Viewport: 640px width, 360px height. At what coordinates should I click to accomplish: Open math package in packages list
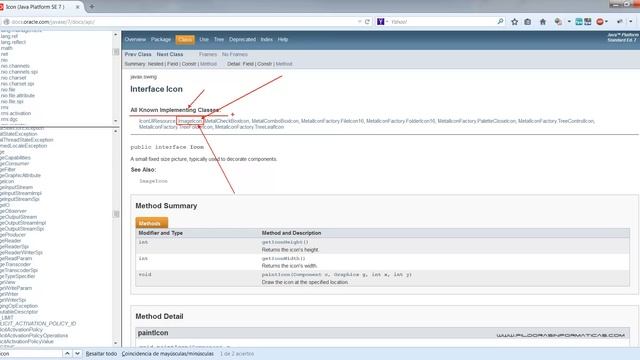7,48
